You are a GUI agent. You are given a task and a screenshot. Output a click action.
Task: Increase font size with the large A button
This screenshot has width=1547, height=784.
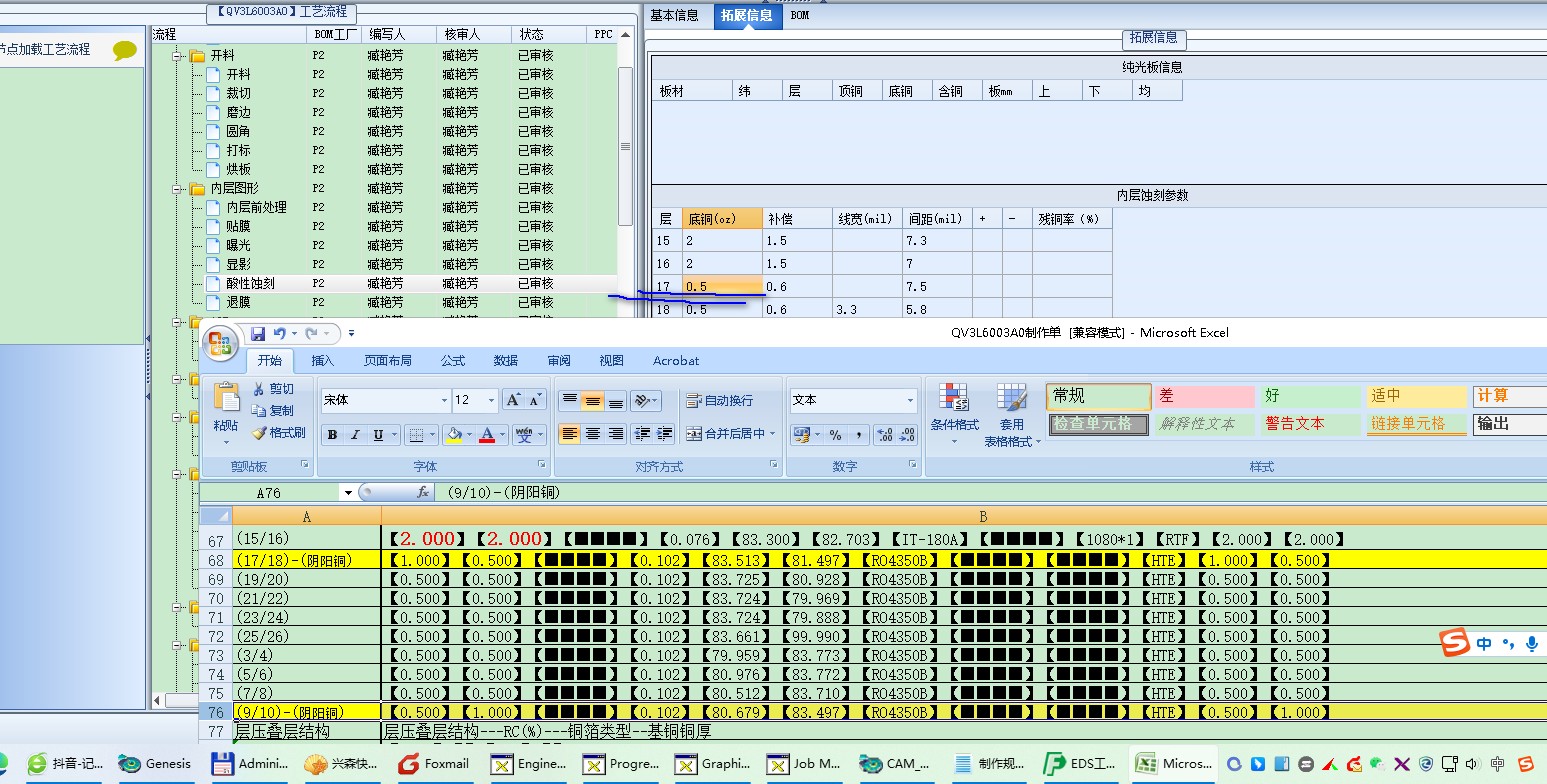(513, 400)
